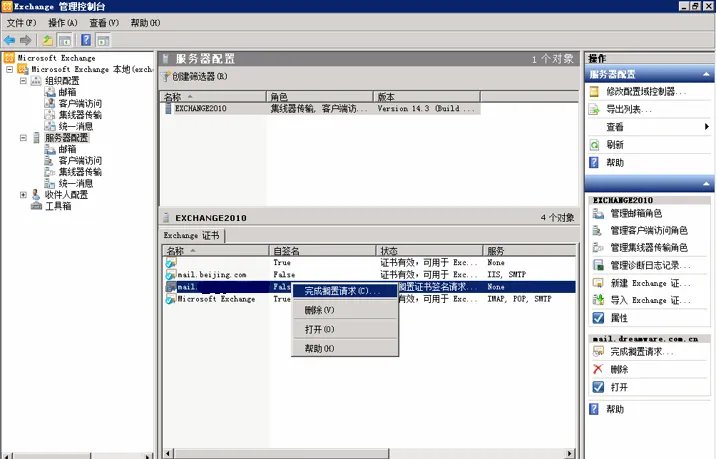
Task: Select 客户端访问 under 组织配置
Action: [80, 103]
